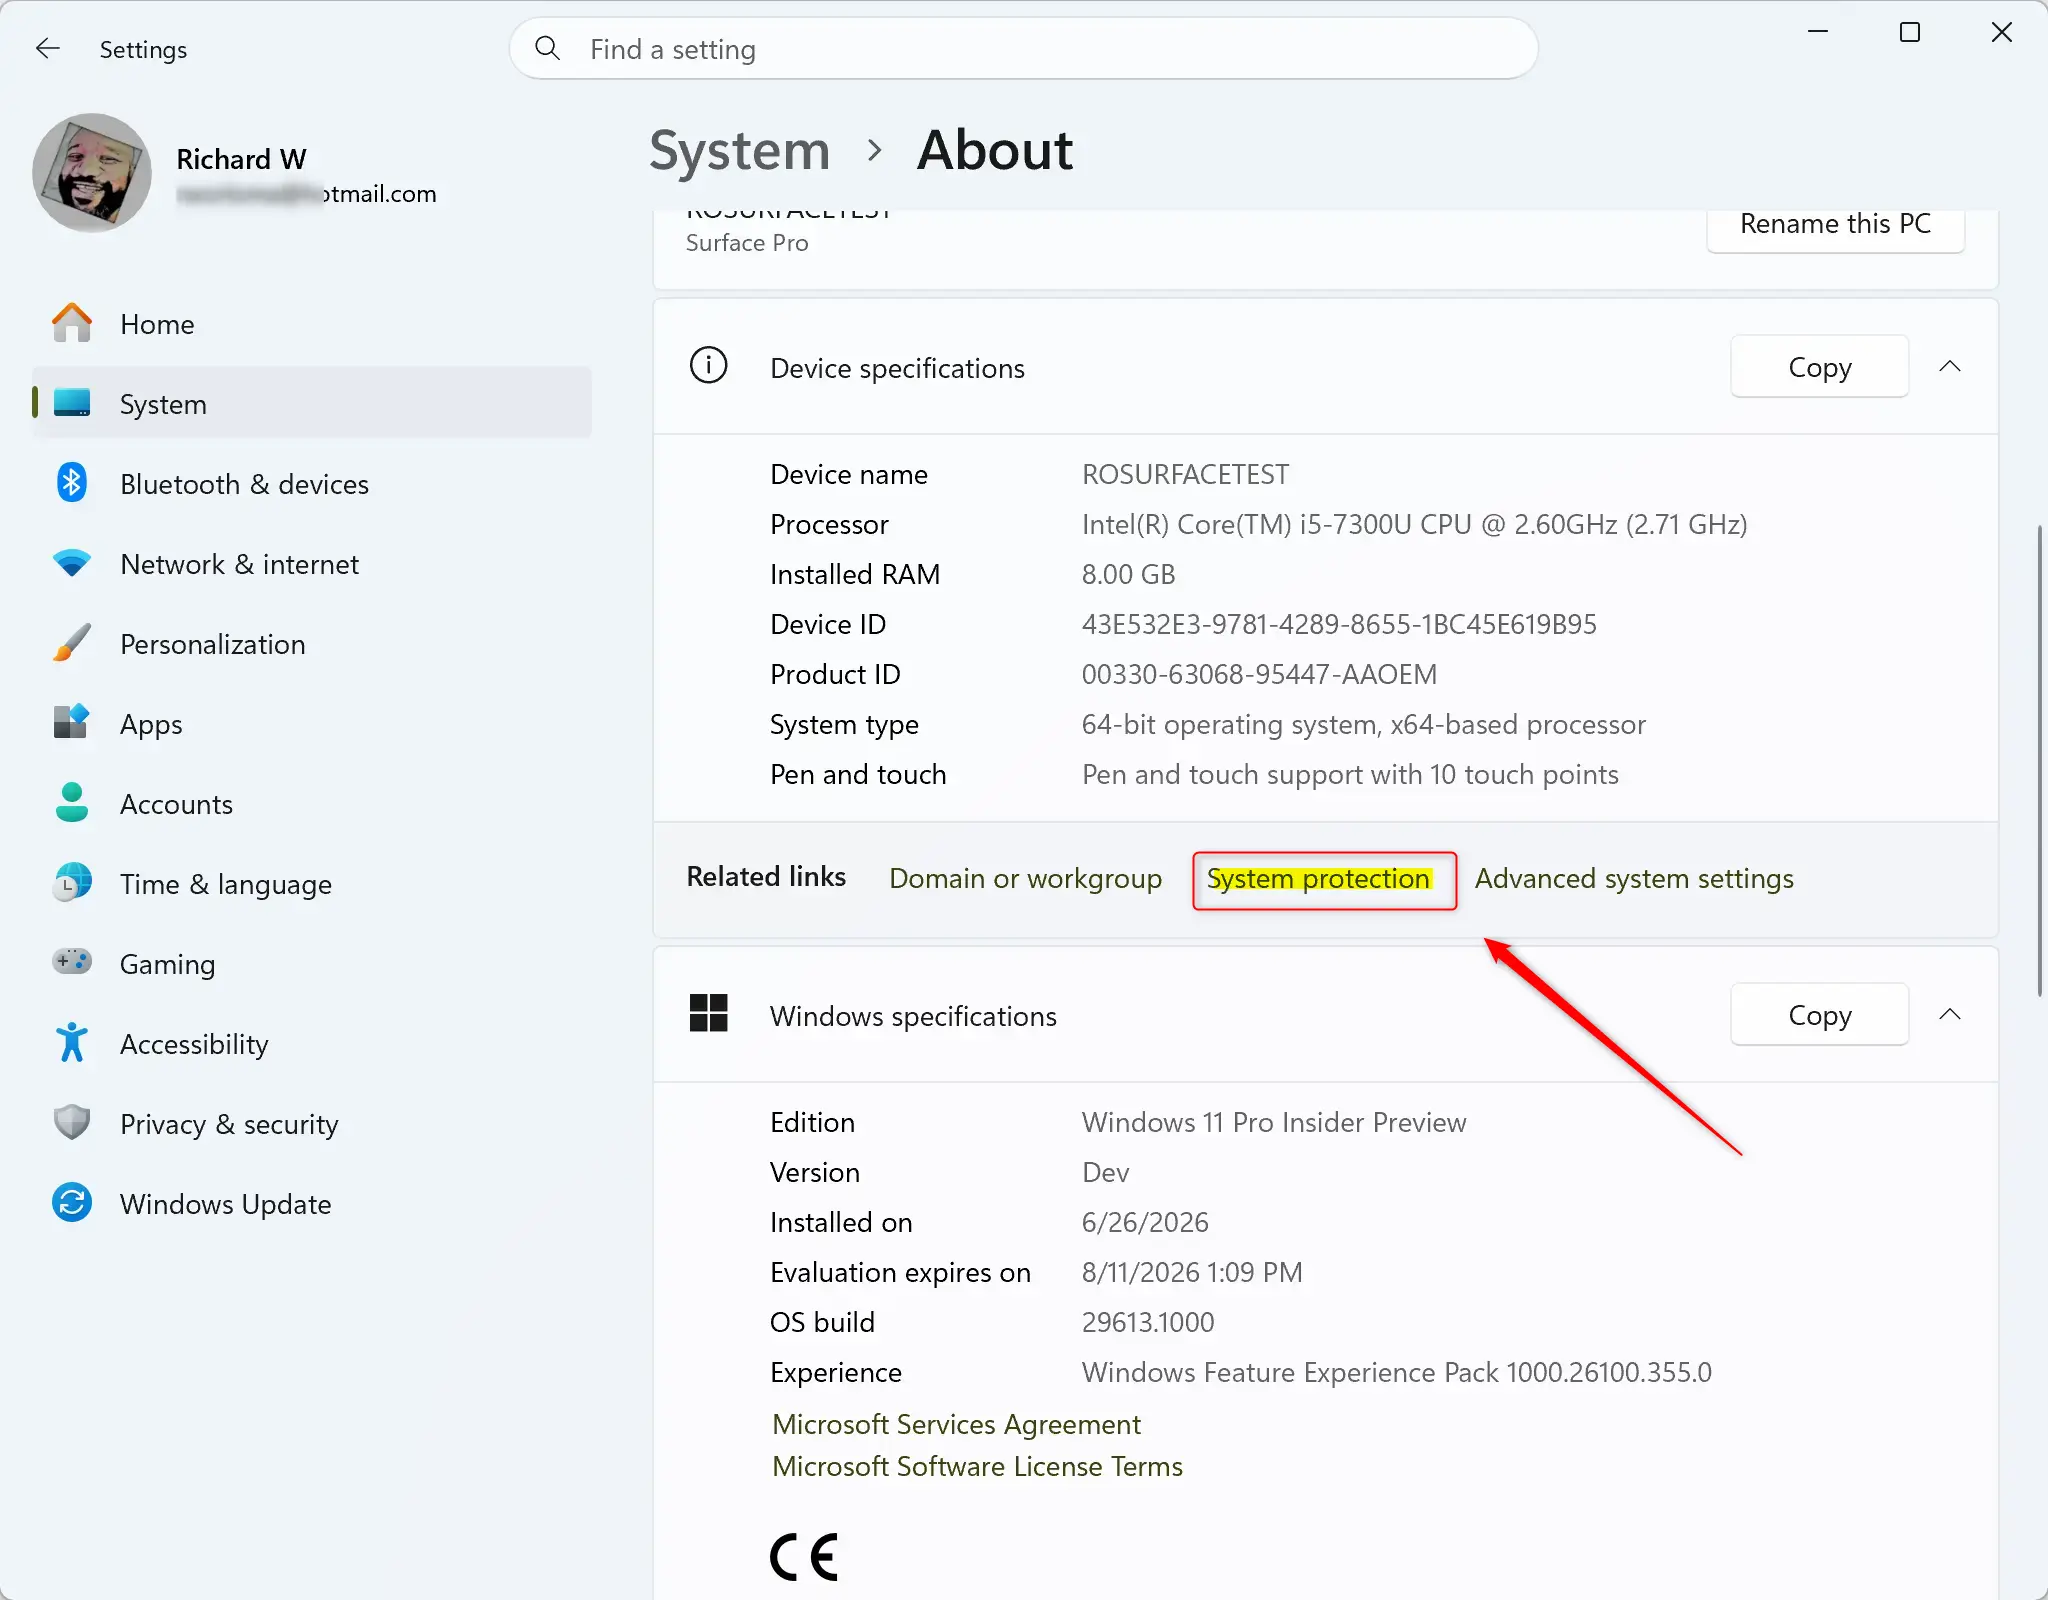Open Bluetooth & devices settings

(312, 484)
